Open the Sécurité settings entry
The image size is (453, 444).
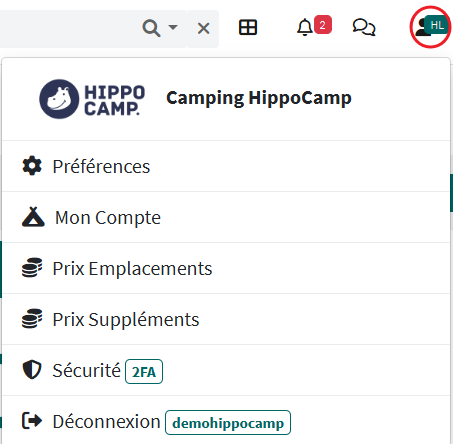pyautogui.click(x=226, y=370)
